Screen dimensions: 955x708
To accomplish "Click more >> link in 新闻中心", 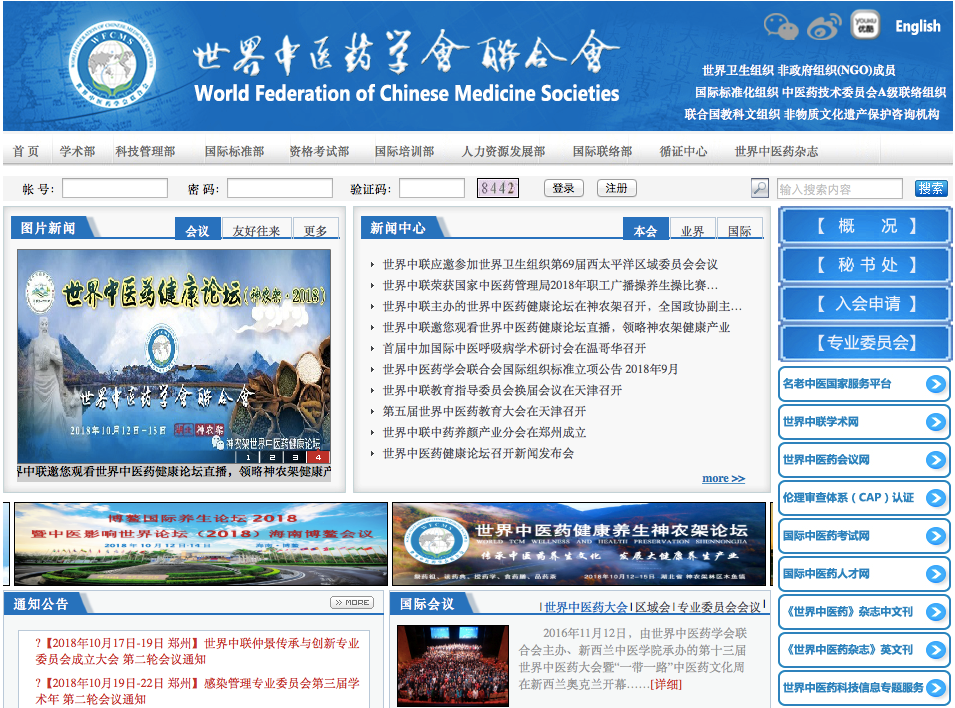I will point(723,478).
